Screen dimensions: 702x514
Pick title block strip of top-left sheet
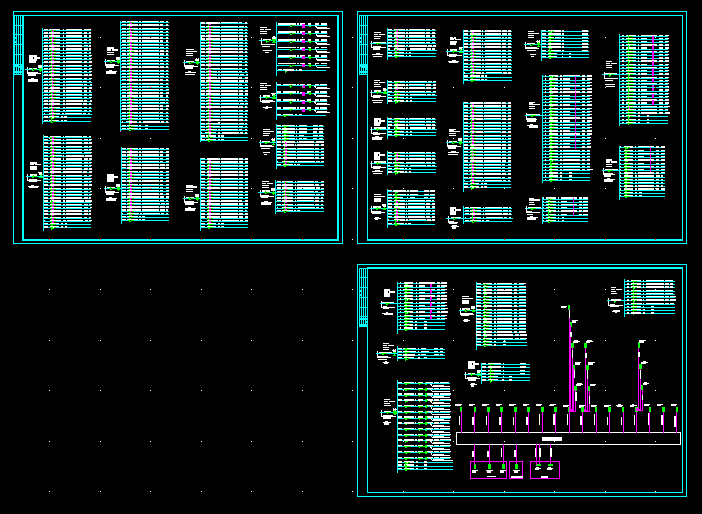point(18,45)
